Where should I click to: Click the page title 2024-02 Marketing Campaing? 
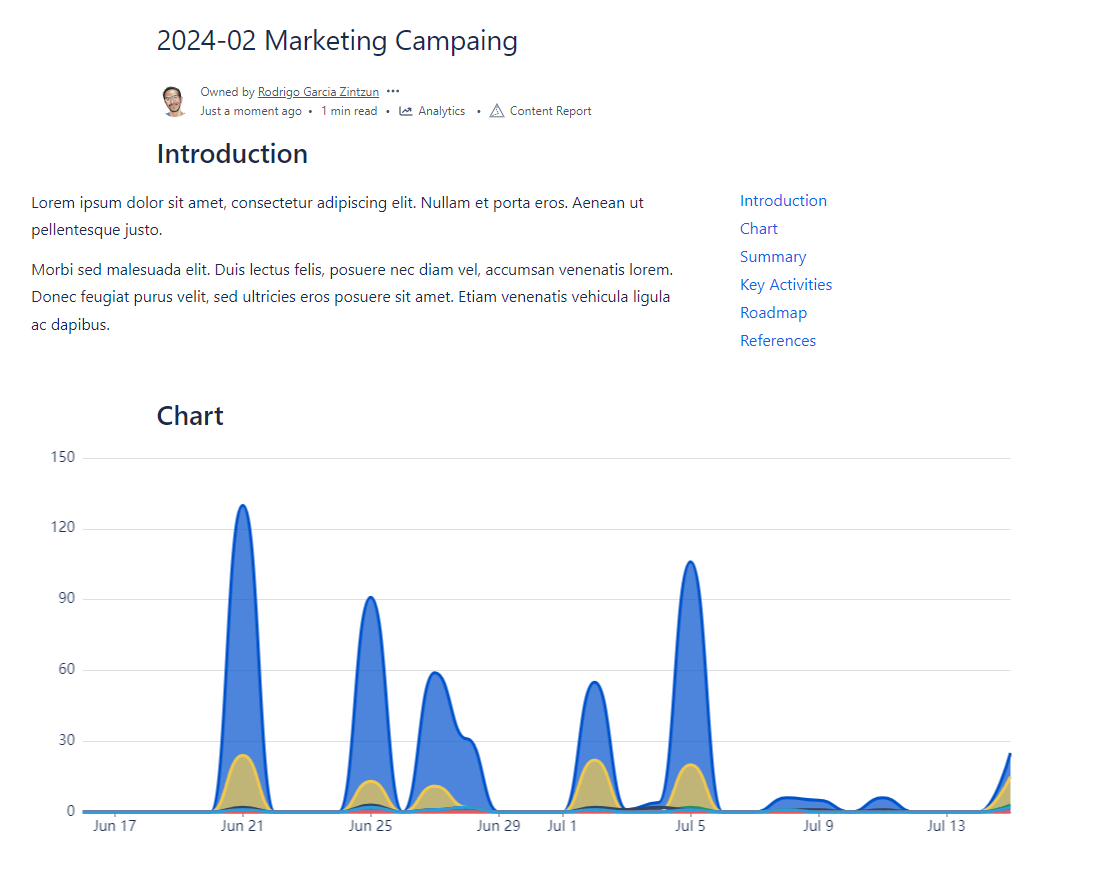point(337,41)
